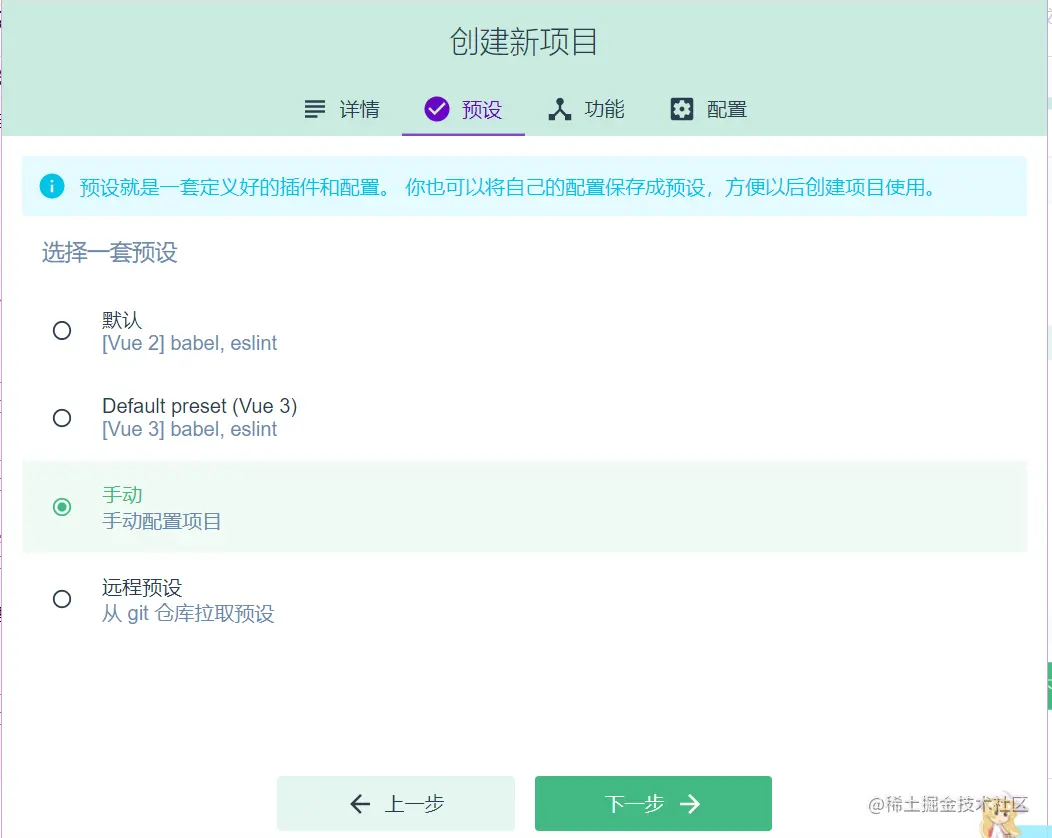Select the 远程预设 radio button
This screenshot has height=838, width=1052.
(62, 598)
